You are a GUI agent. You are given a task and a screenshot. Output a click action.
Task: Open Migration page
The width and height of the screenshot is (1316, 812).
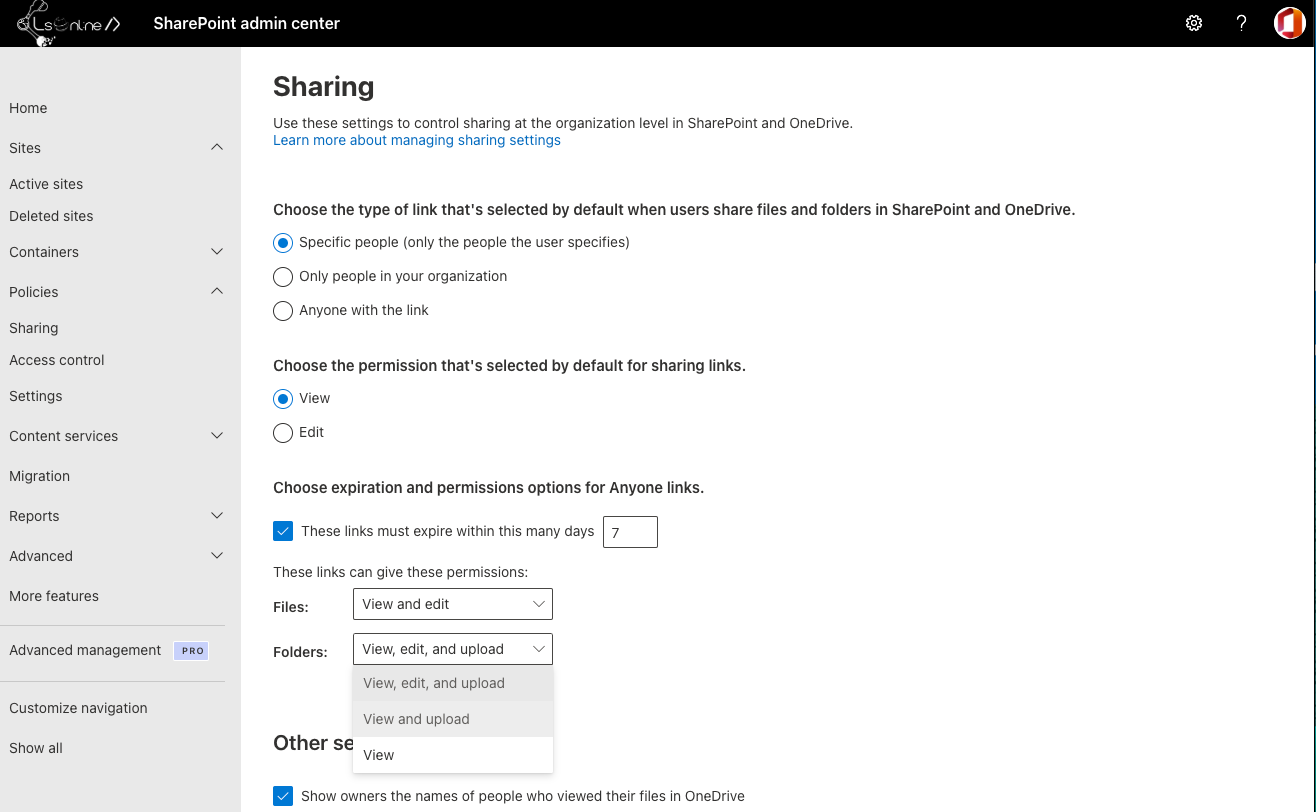pos(40,476)
